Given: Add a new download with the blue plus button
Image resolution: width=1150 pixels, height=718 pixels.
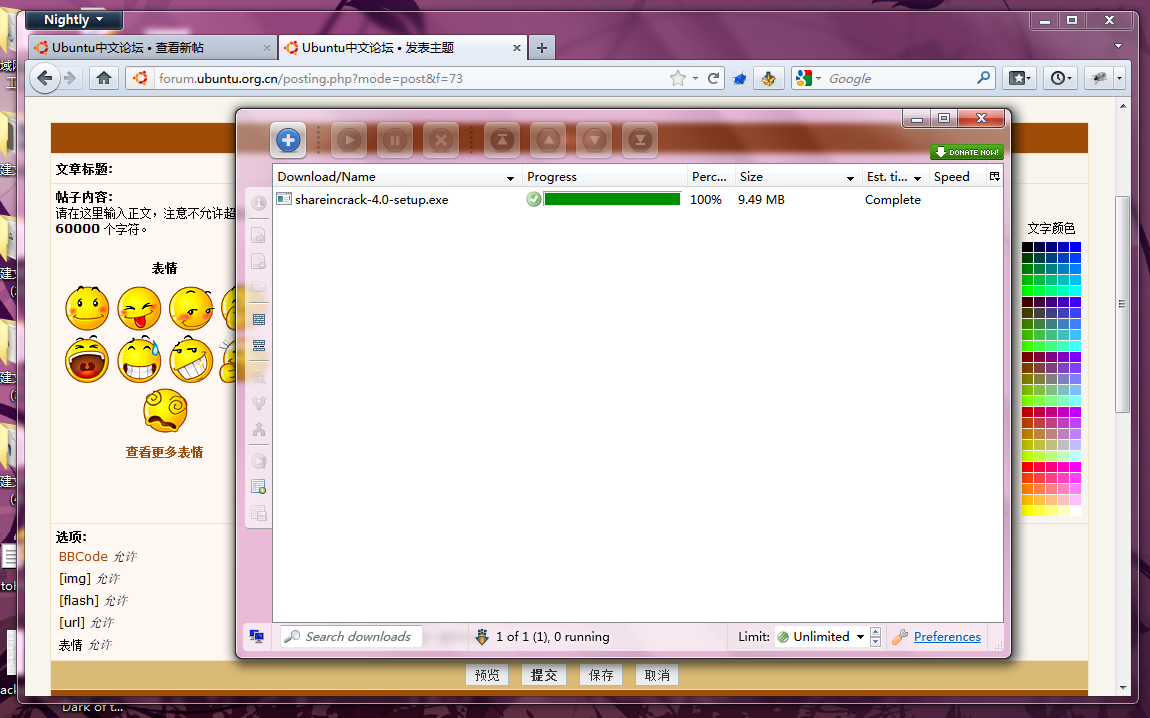Looking at the screenshot, I should [288, 140].
